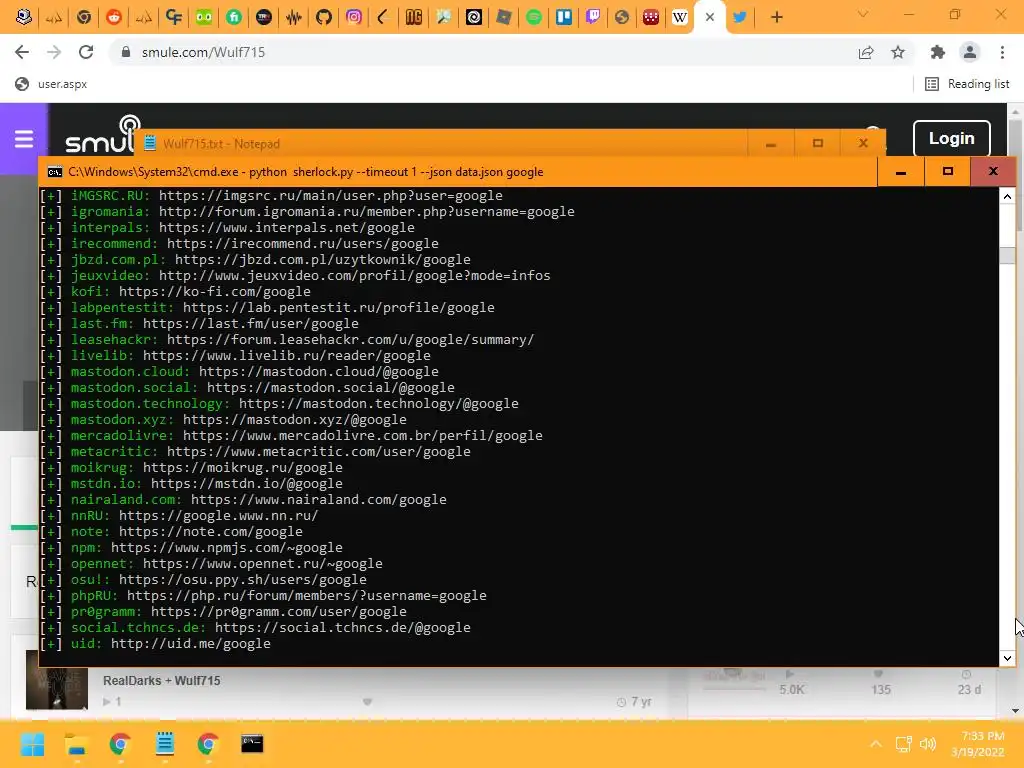Open the Twitch browser tab
1024x768 pixels.
point(593,17)
